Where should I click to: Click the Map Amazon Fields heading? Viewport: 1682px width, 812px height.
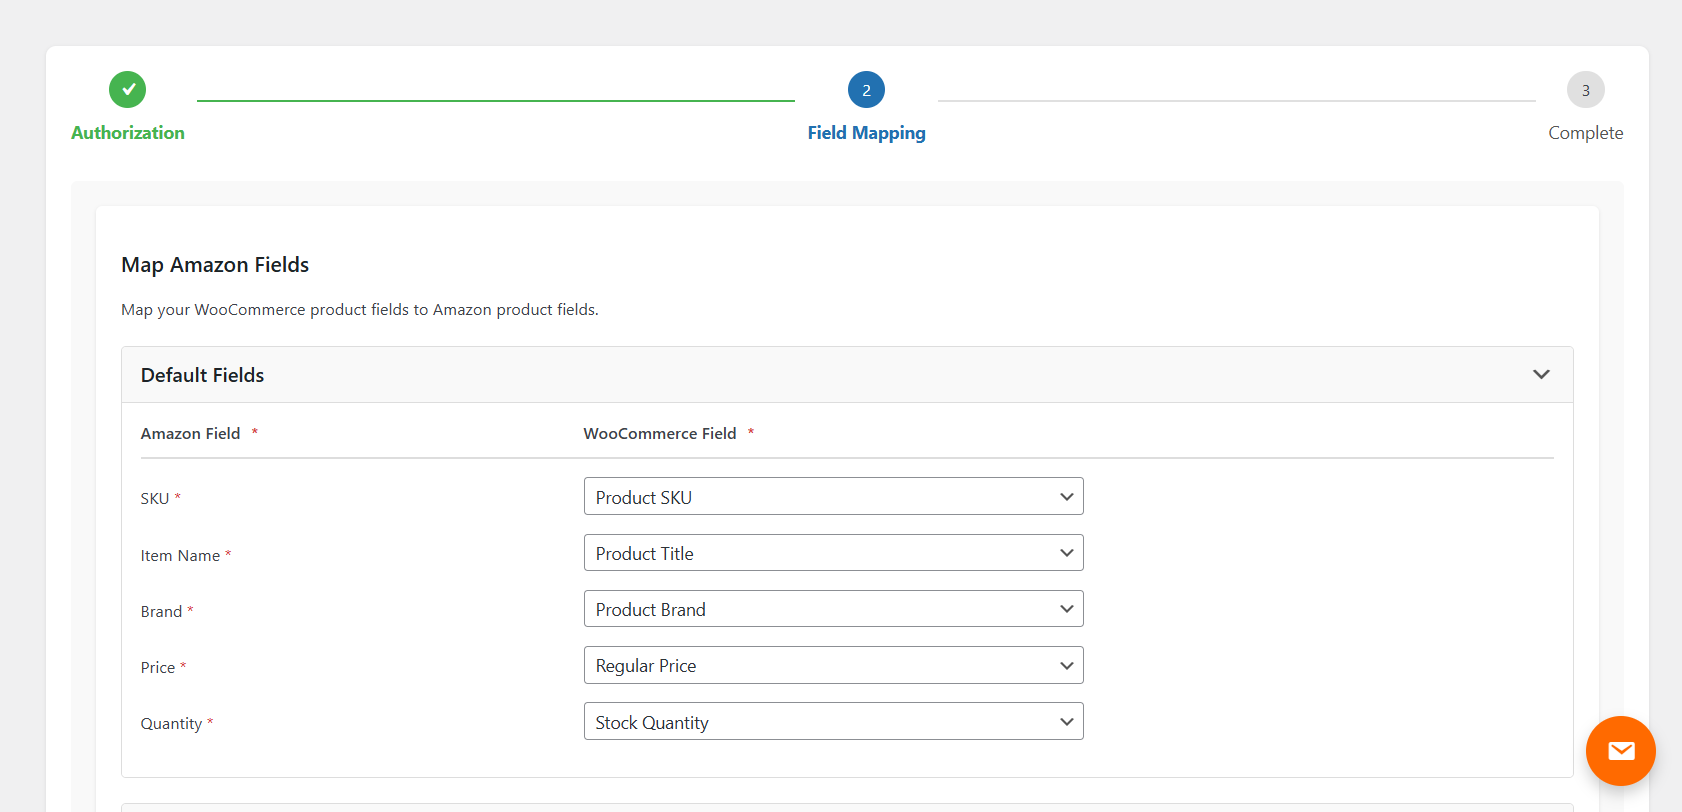[x=215, y=265]
